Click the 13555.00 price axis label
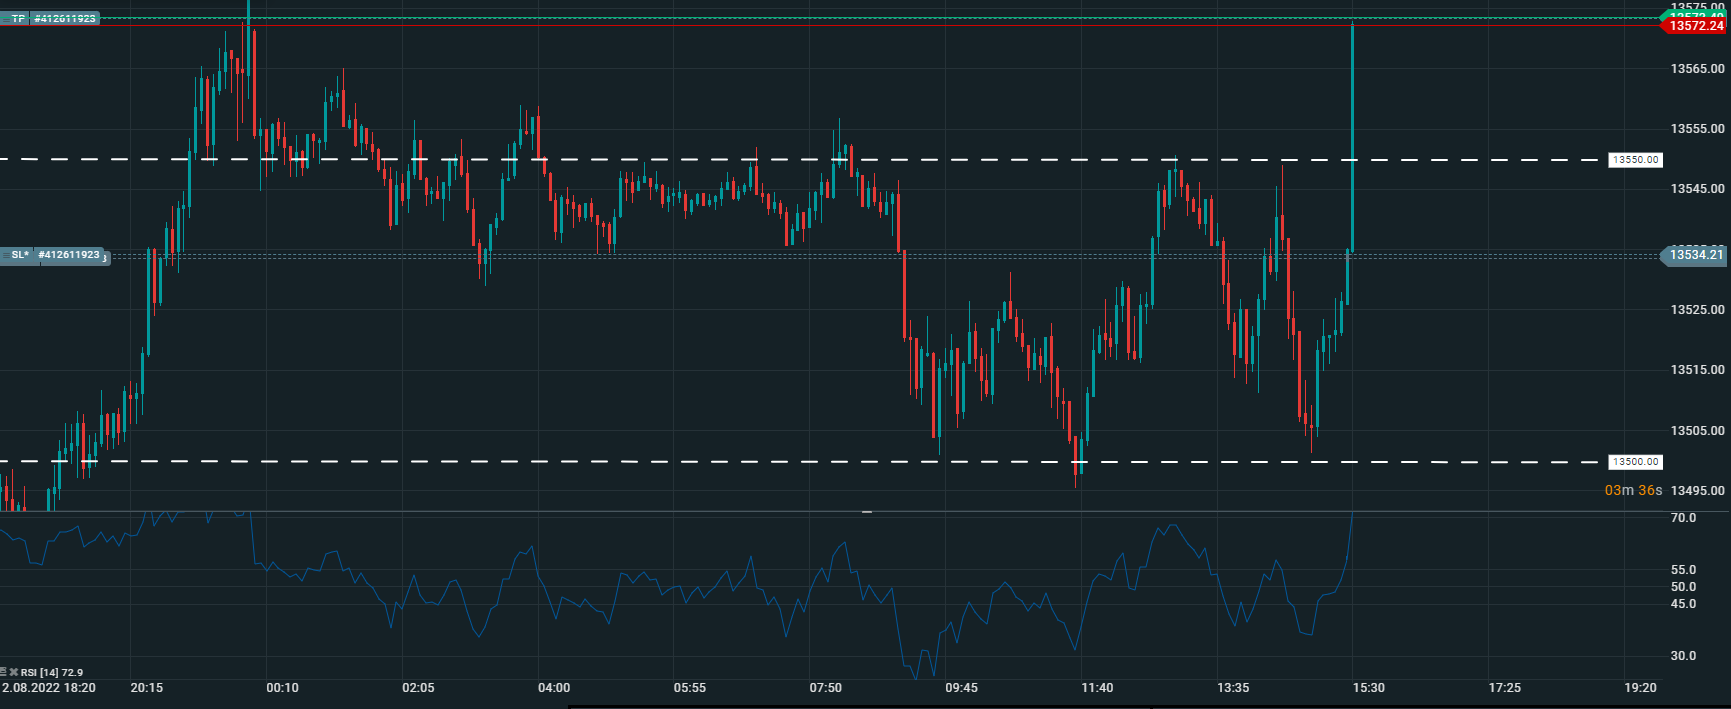Screen dimensions: 1731x709 (1697, 129)
